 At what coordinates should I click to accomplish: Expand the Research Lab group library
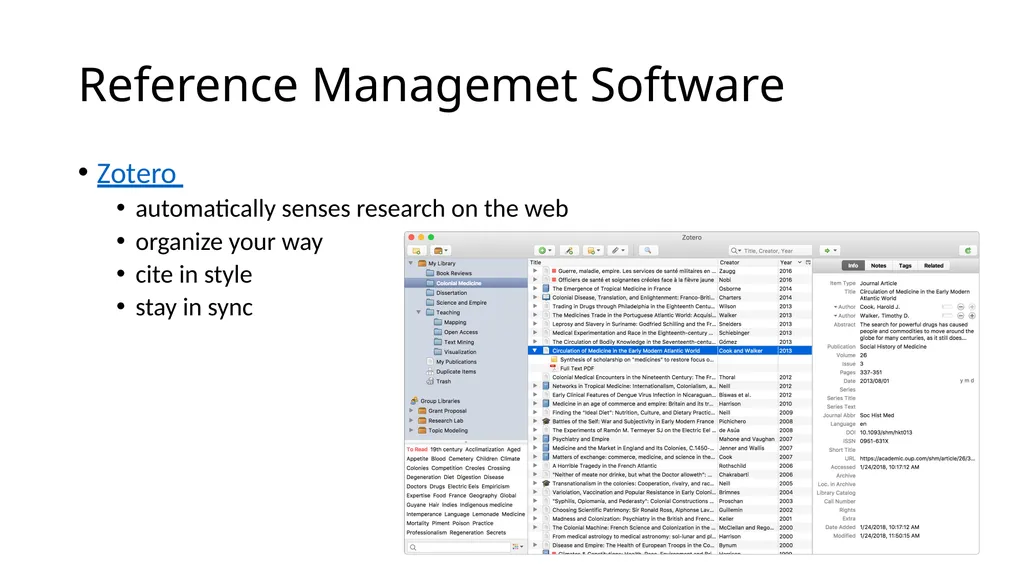[x=411, y=421]
